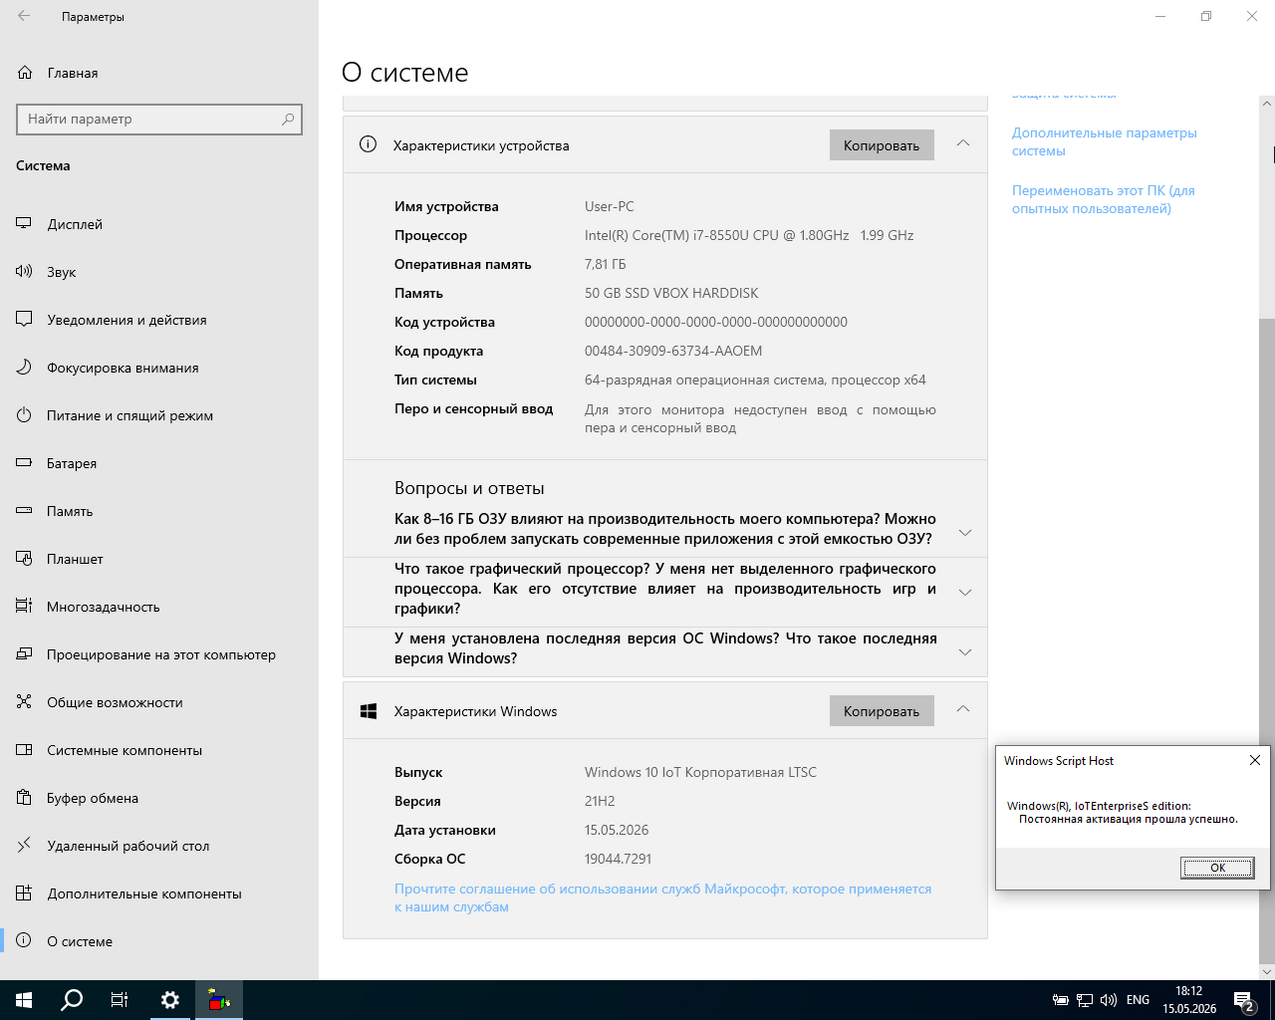Viewport: 1275px width, 1020px height.
Task: Select the Системные компоненты icon
Action: coord(24,750)
